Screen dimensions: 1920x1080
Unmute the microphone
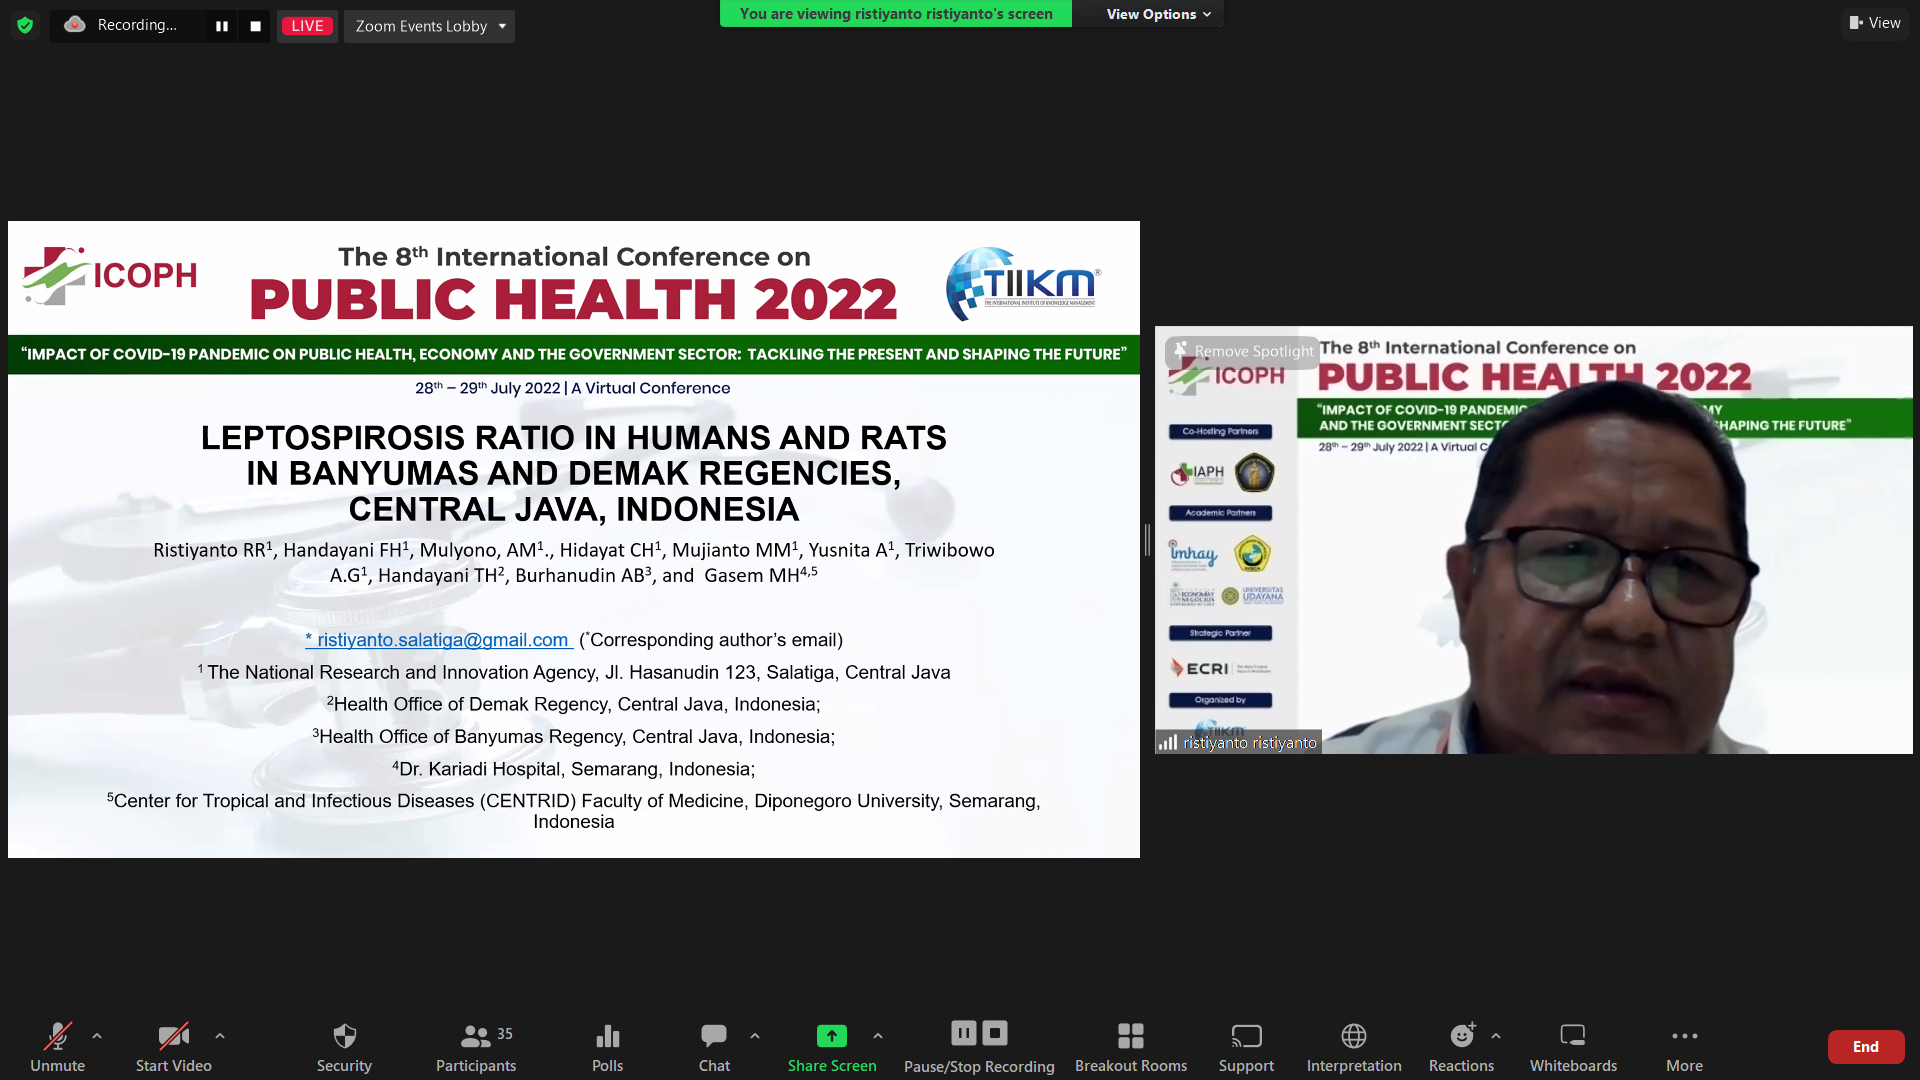57,1046
